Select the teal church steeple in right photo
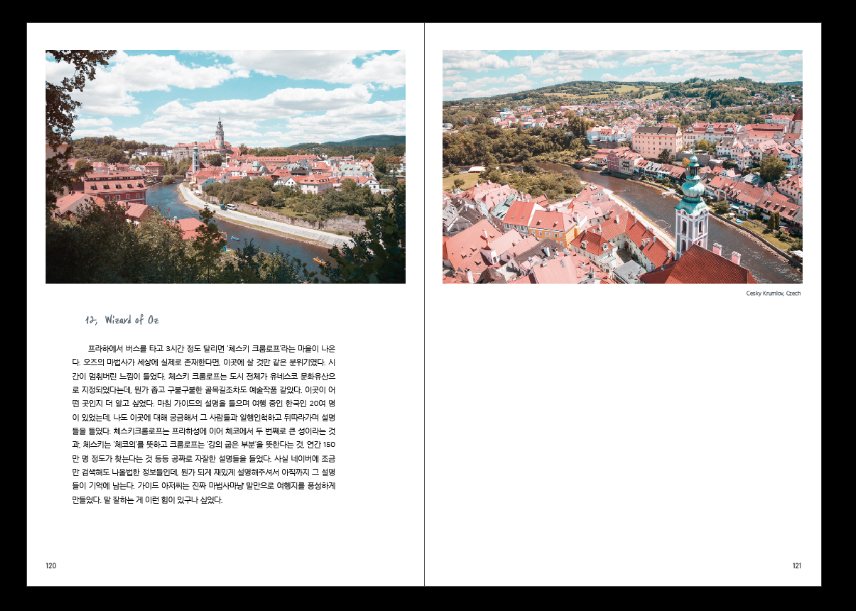This screenshot has width=856, height=611. (x=690, y=205)
